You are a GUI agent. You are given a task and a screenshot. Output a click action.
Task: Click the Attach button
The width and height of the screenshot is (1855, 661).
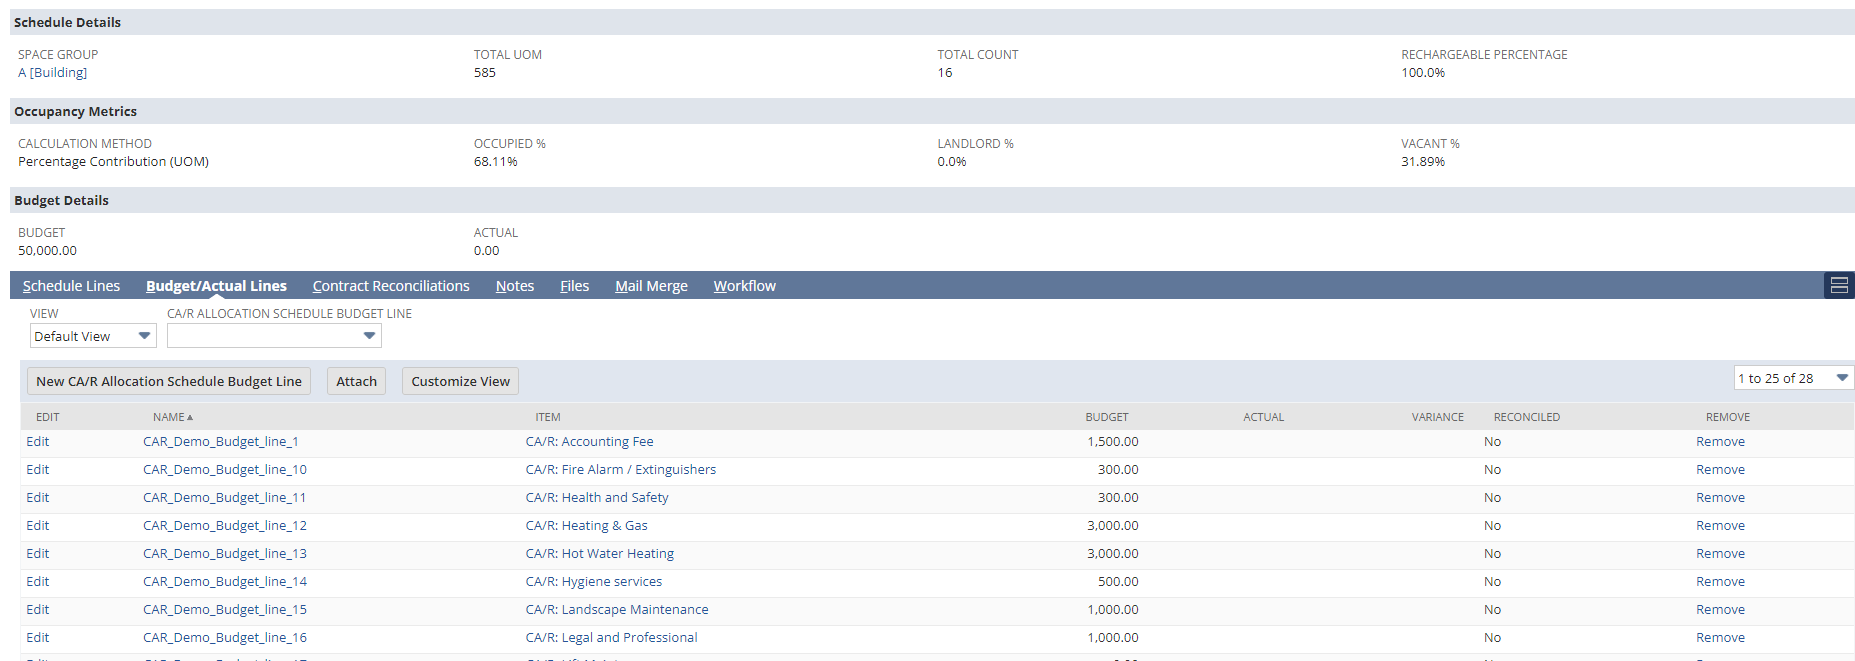pyautogui.click(x=356, y=381)
